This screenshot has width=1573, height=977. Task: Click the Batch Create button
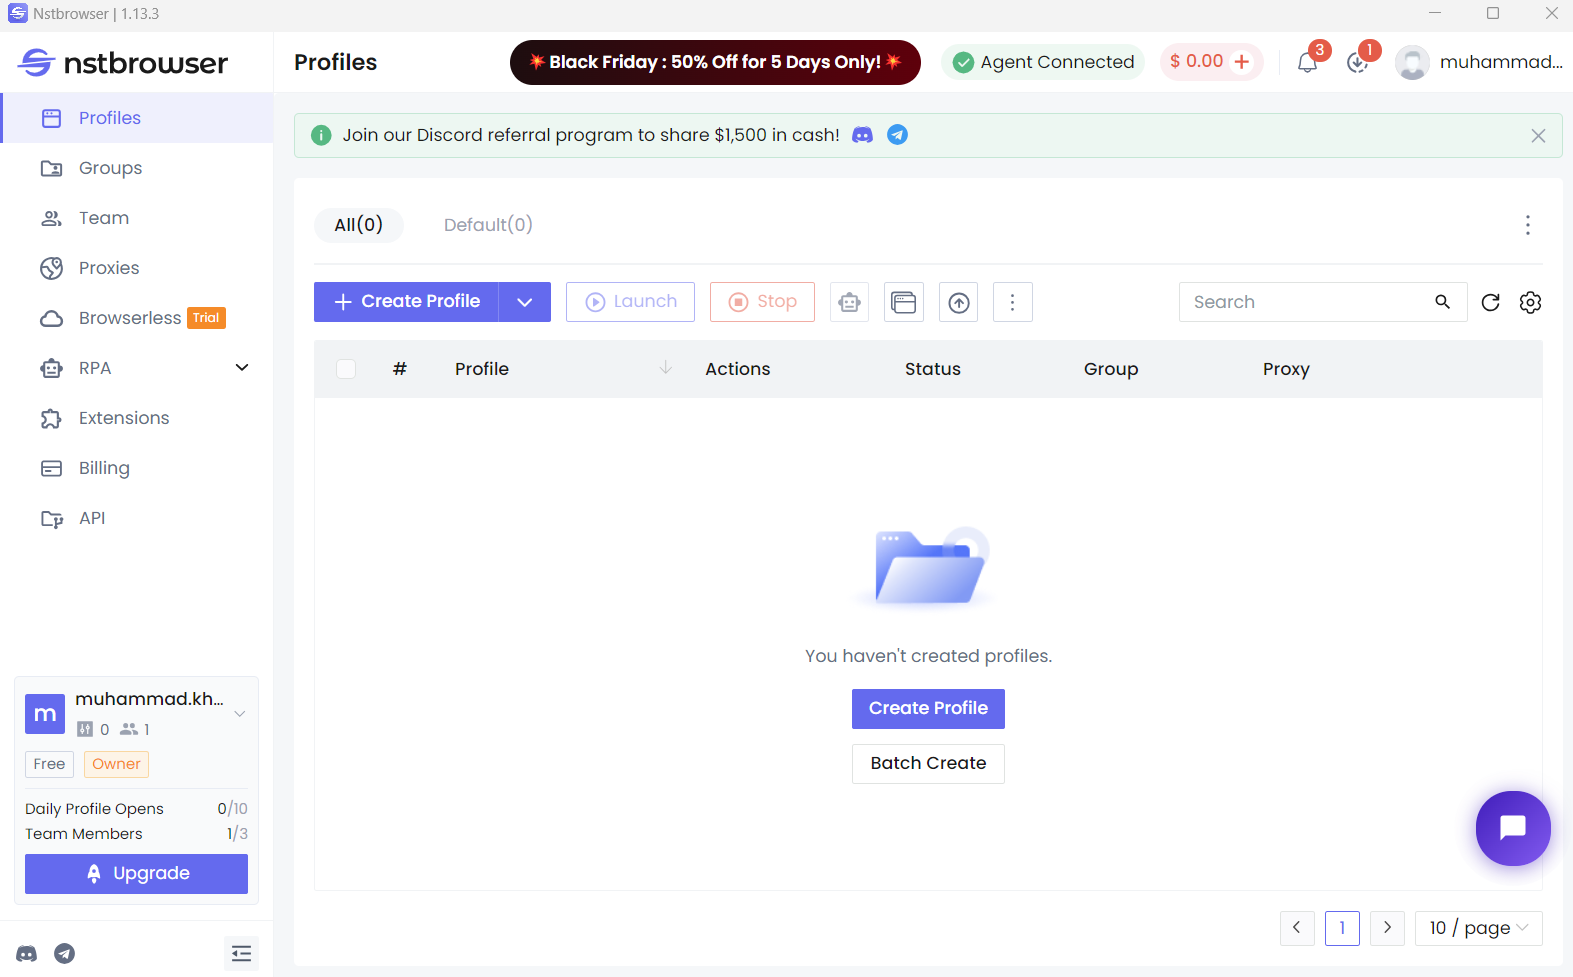(928, 764)
